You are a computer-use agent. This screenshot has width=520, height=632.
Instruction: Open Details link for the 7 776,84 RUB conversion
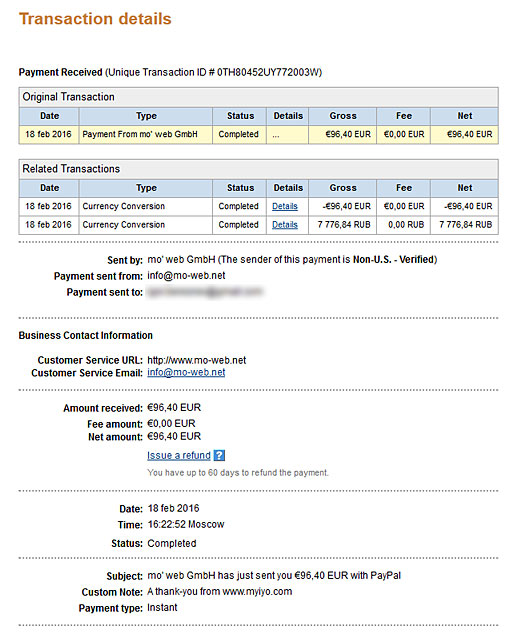285,225
